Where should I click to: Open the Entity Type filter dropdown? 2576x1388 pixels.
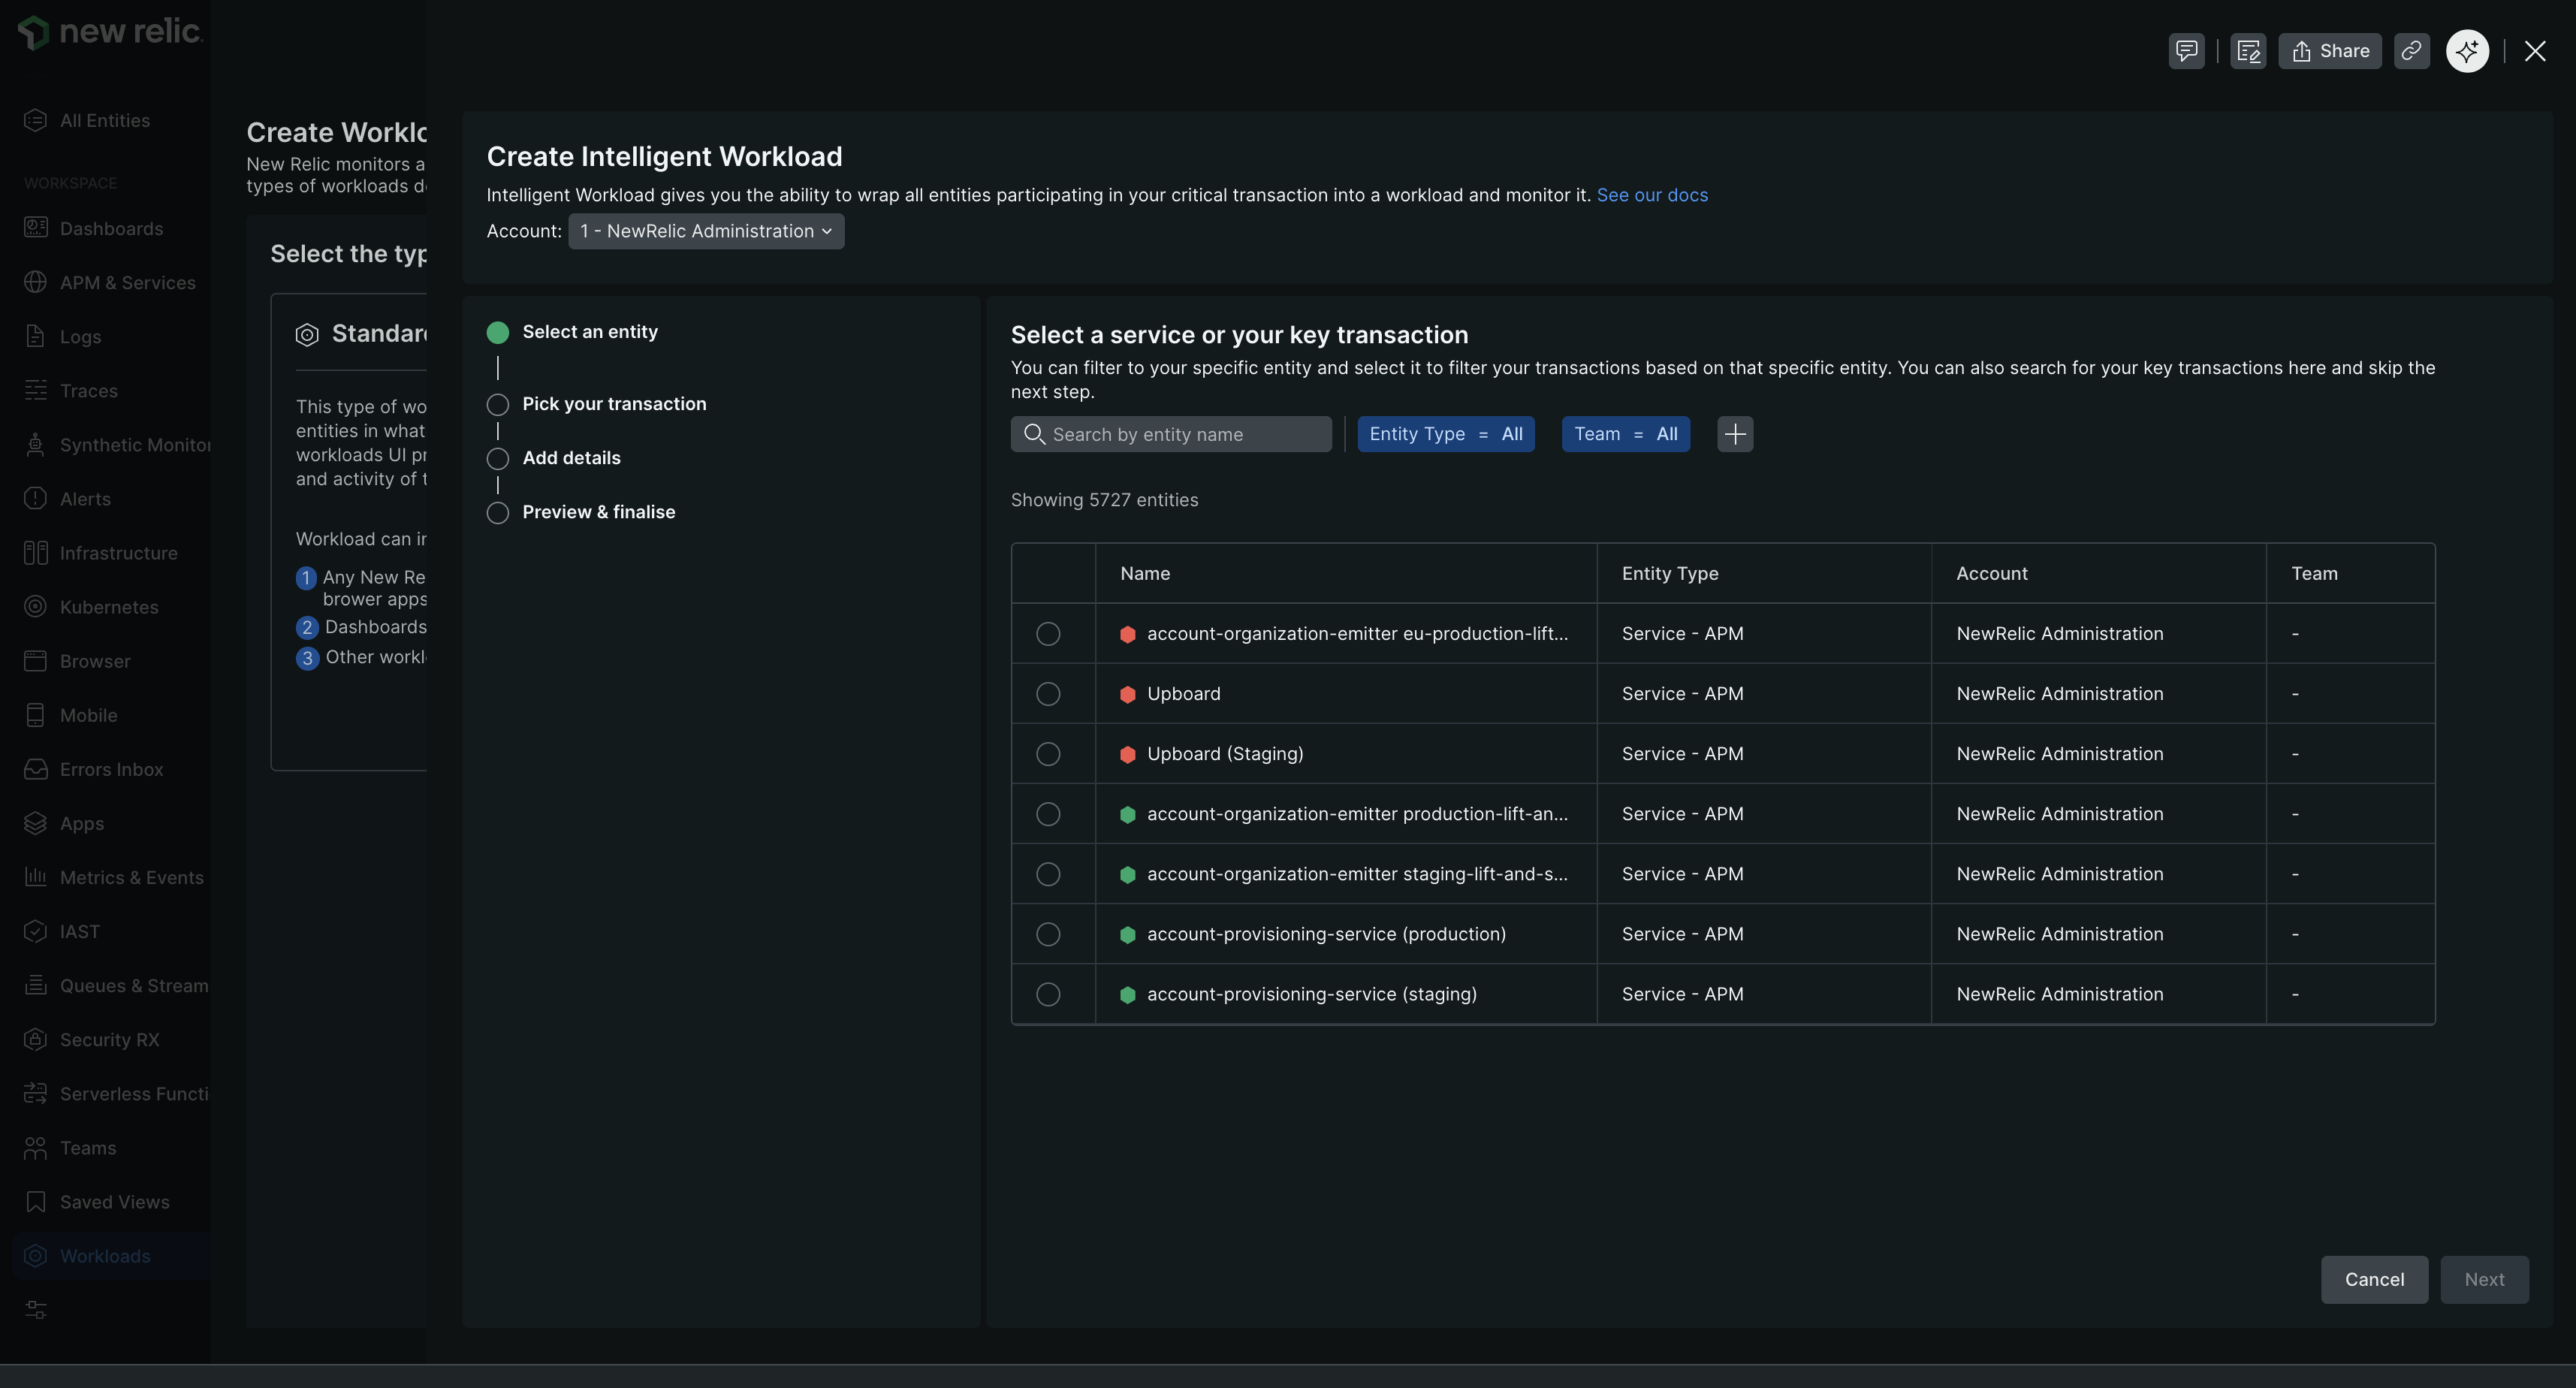1446,433
